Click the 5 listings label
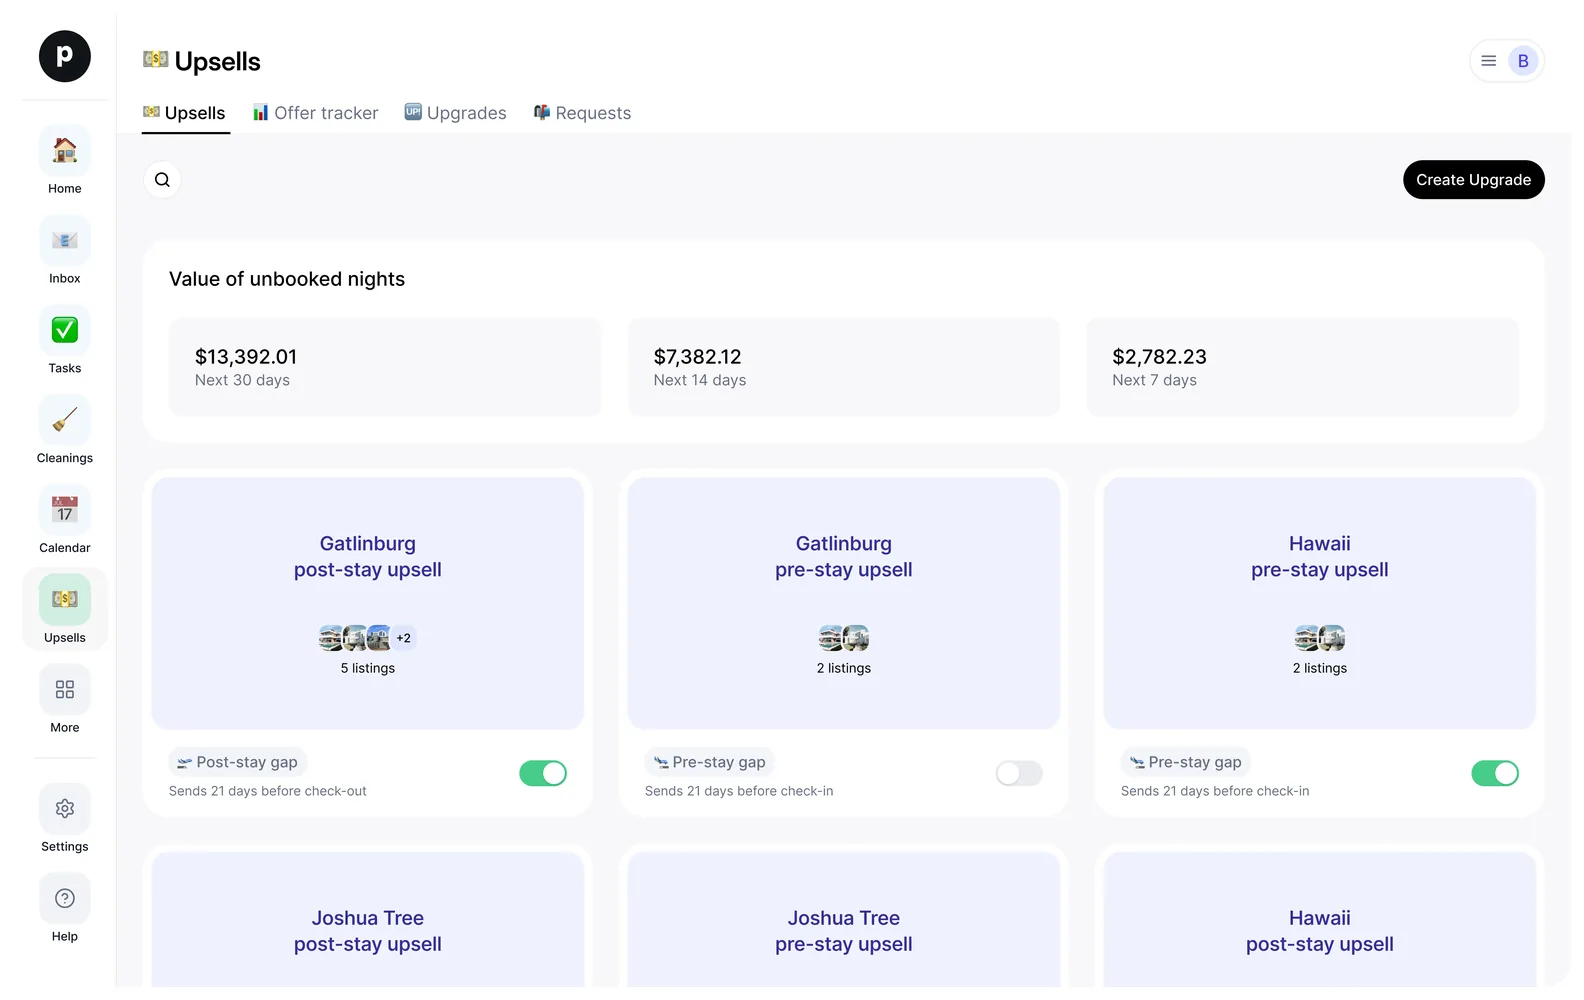The width and height of the screenshot is (1584, 1000). tap(368, 668)
